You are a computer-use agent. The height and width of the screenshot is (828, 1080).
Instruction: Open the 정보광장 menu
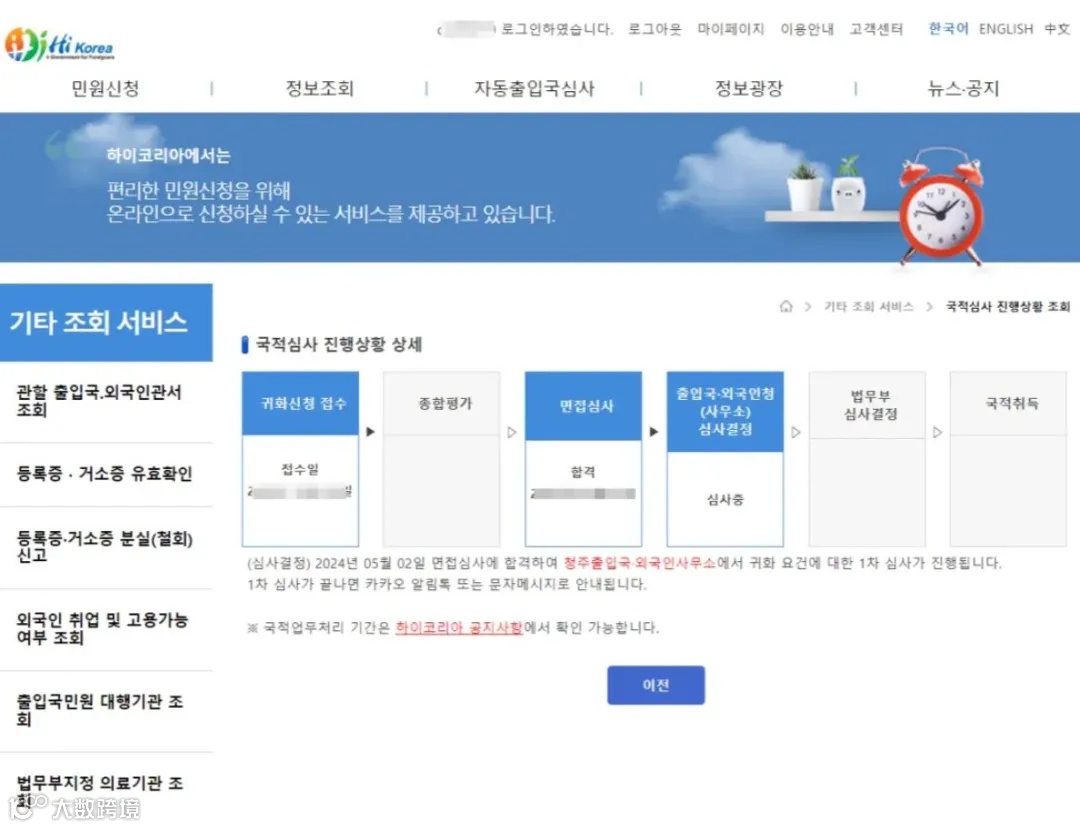749,88
